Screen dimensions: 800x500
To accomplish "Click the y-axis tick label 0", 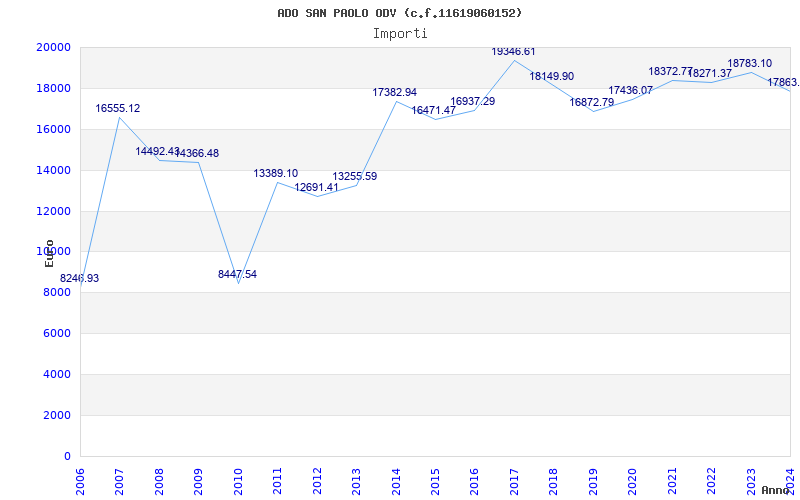I will [x=67, y=456].
